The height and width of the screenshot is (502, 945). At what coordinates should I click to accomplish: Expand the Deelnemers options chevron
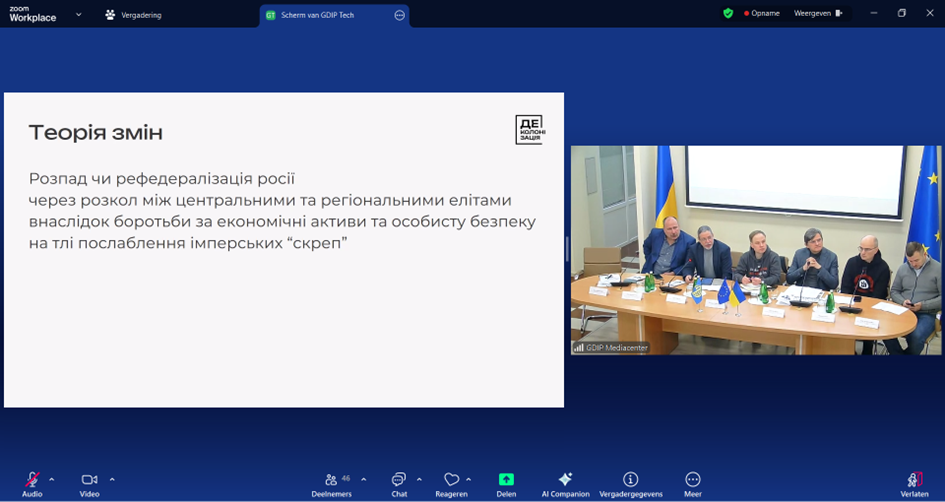coord(363,479)
